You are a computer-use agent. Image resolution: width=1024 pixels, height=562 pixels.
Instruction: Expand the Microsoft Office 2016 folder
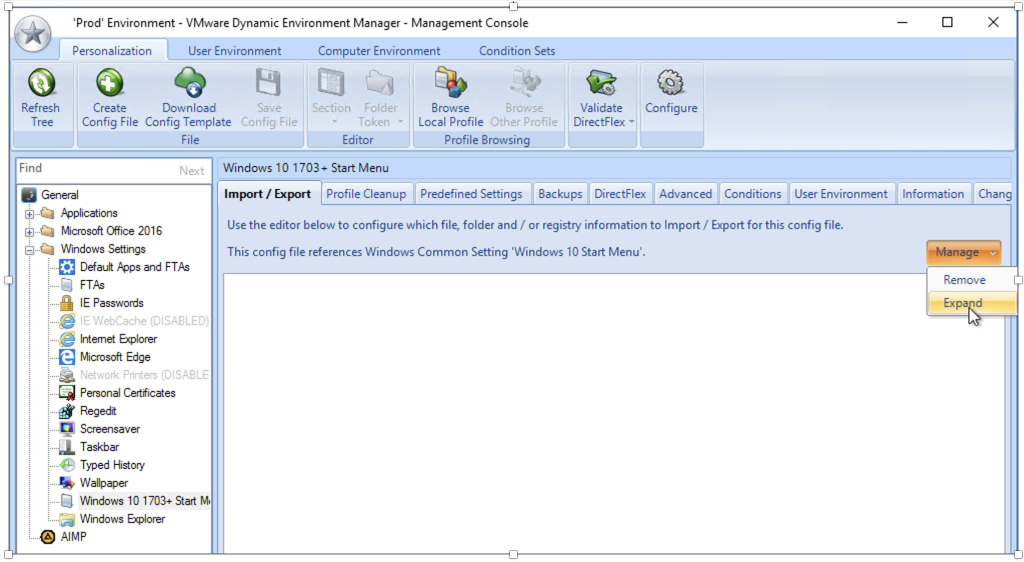pos(29,231)
